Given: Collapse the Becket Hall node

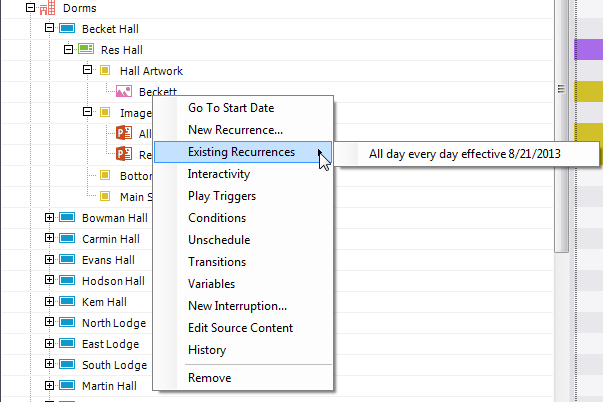Looking at the screenshot, I should pos(49,28).
